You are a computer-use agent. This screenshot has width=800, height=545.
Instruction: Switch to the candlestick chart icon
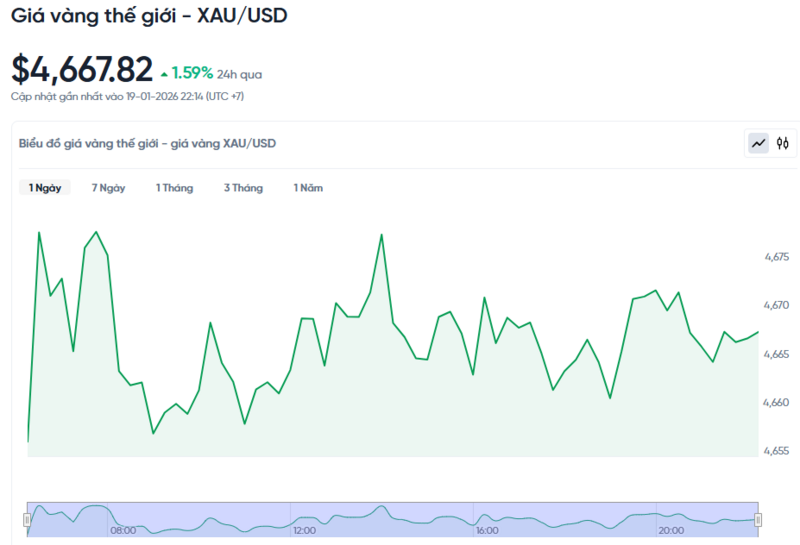pyautogui.click(x=783, y=143)
